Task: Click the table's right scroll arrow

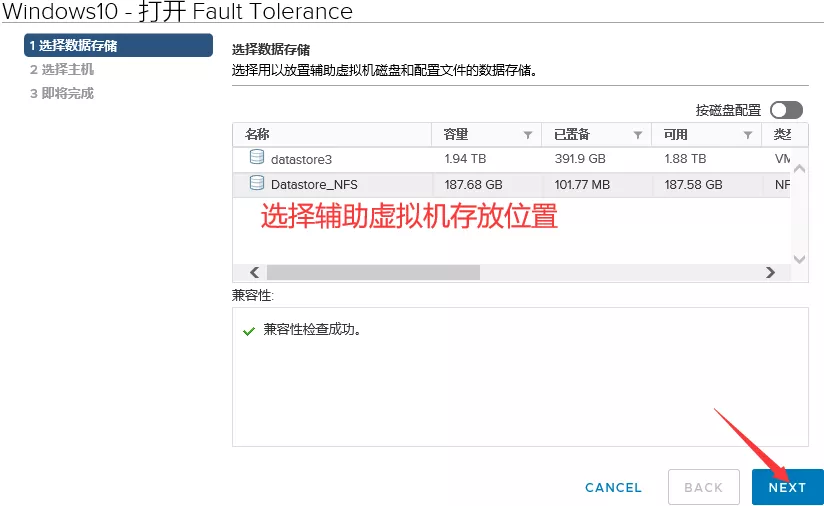Action: [x=770, y=272]
